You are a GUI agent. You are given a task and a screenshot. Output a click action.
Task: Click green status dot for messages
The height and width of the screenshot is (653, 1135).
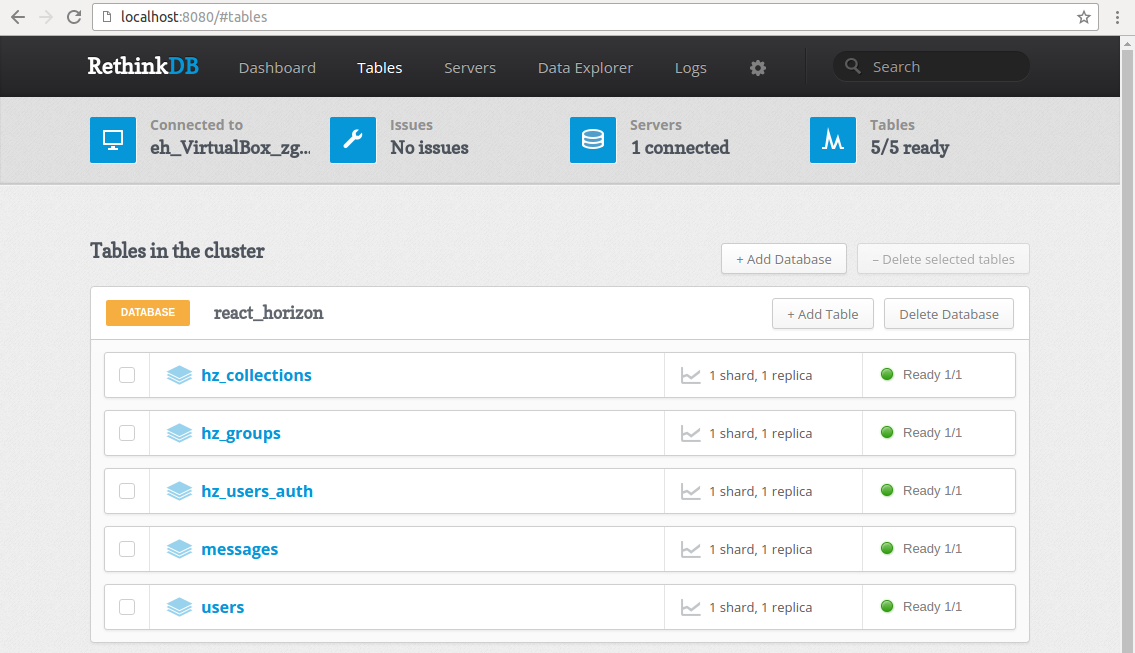[x=887, y=548]
